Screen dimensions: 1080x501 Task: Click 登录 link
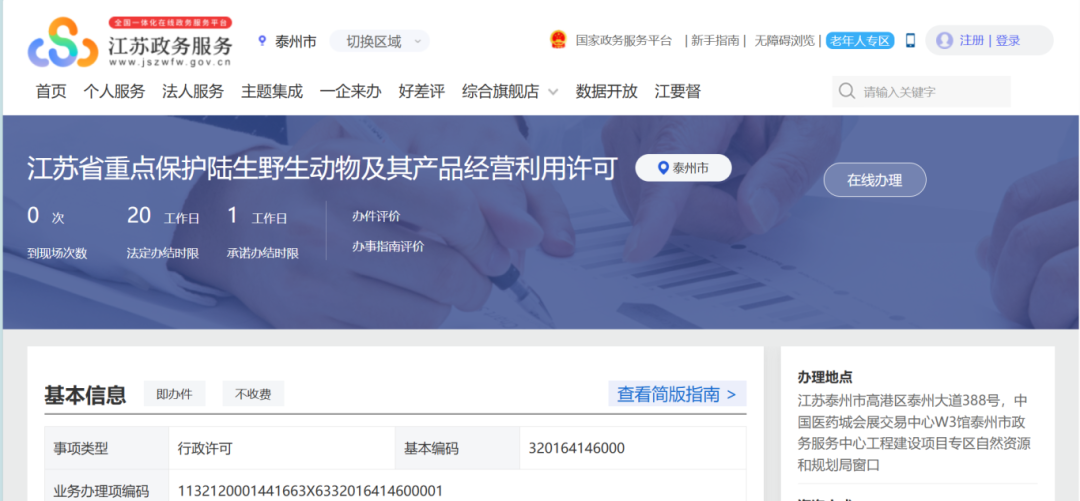click(1008, 41)
